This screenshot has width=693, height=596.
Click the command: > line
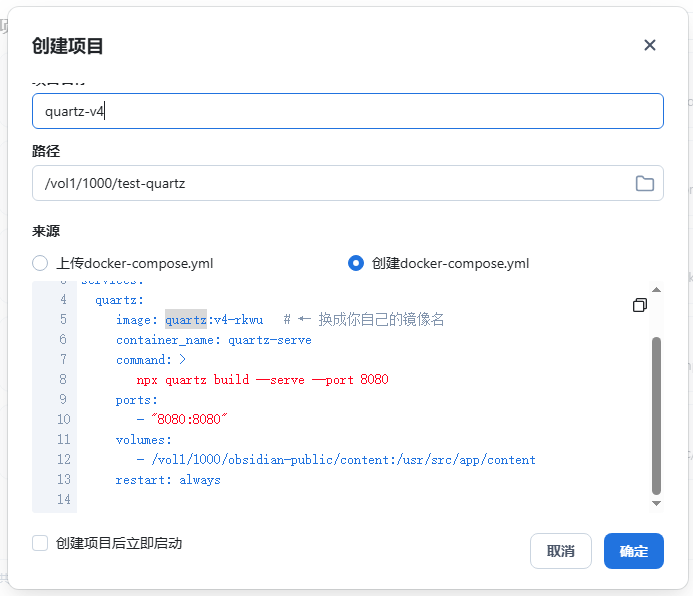[151, 360]
